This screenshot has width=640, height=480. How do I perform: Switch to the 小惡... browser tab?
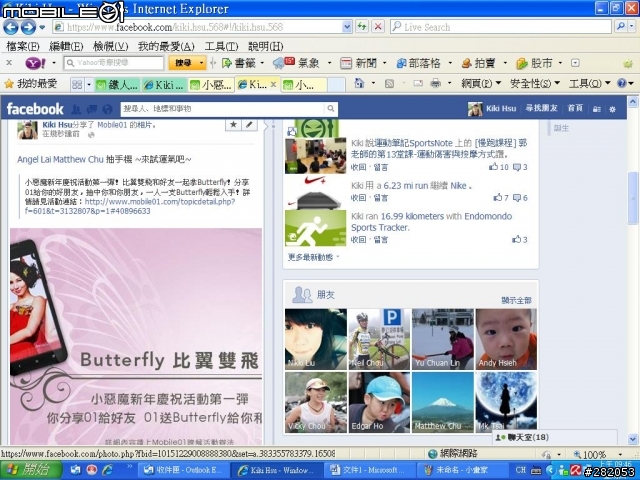(x=211, y=85)
